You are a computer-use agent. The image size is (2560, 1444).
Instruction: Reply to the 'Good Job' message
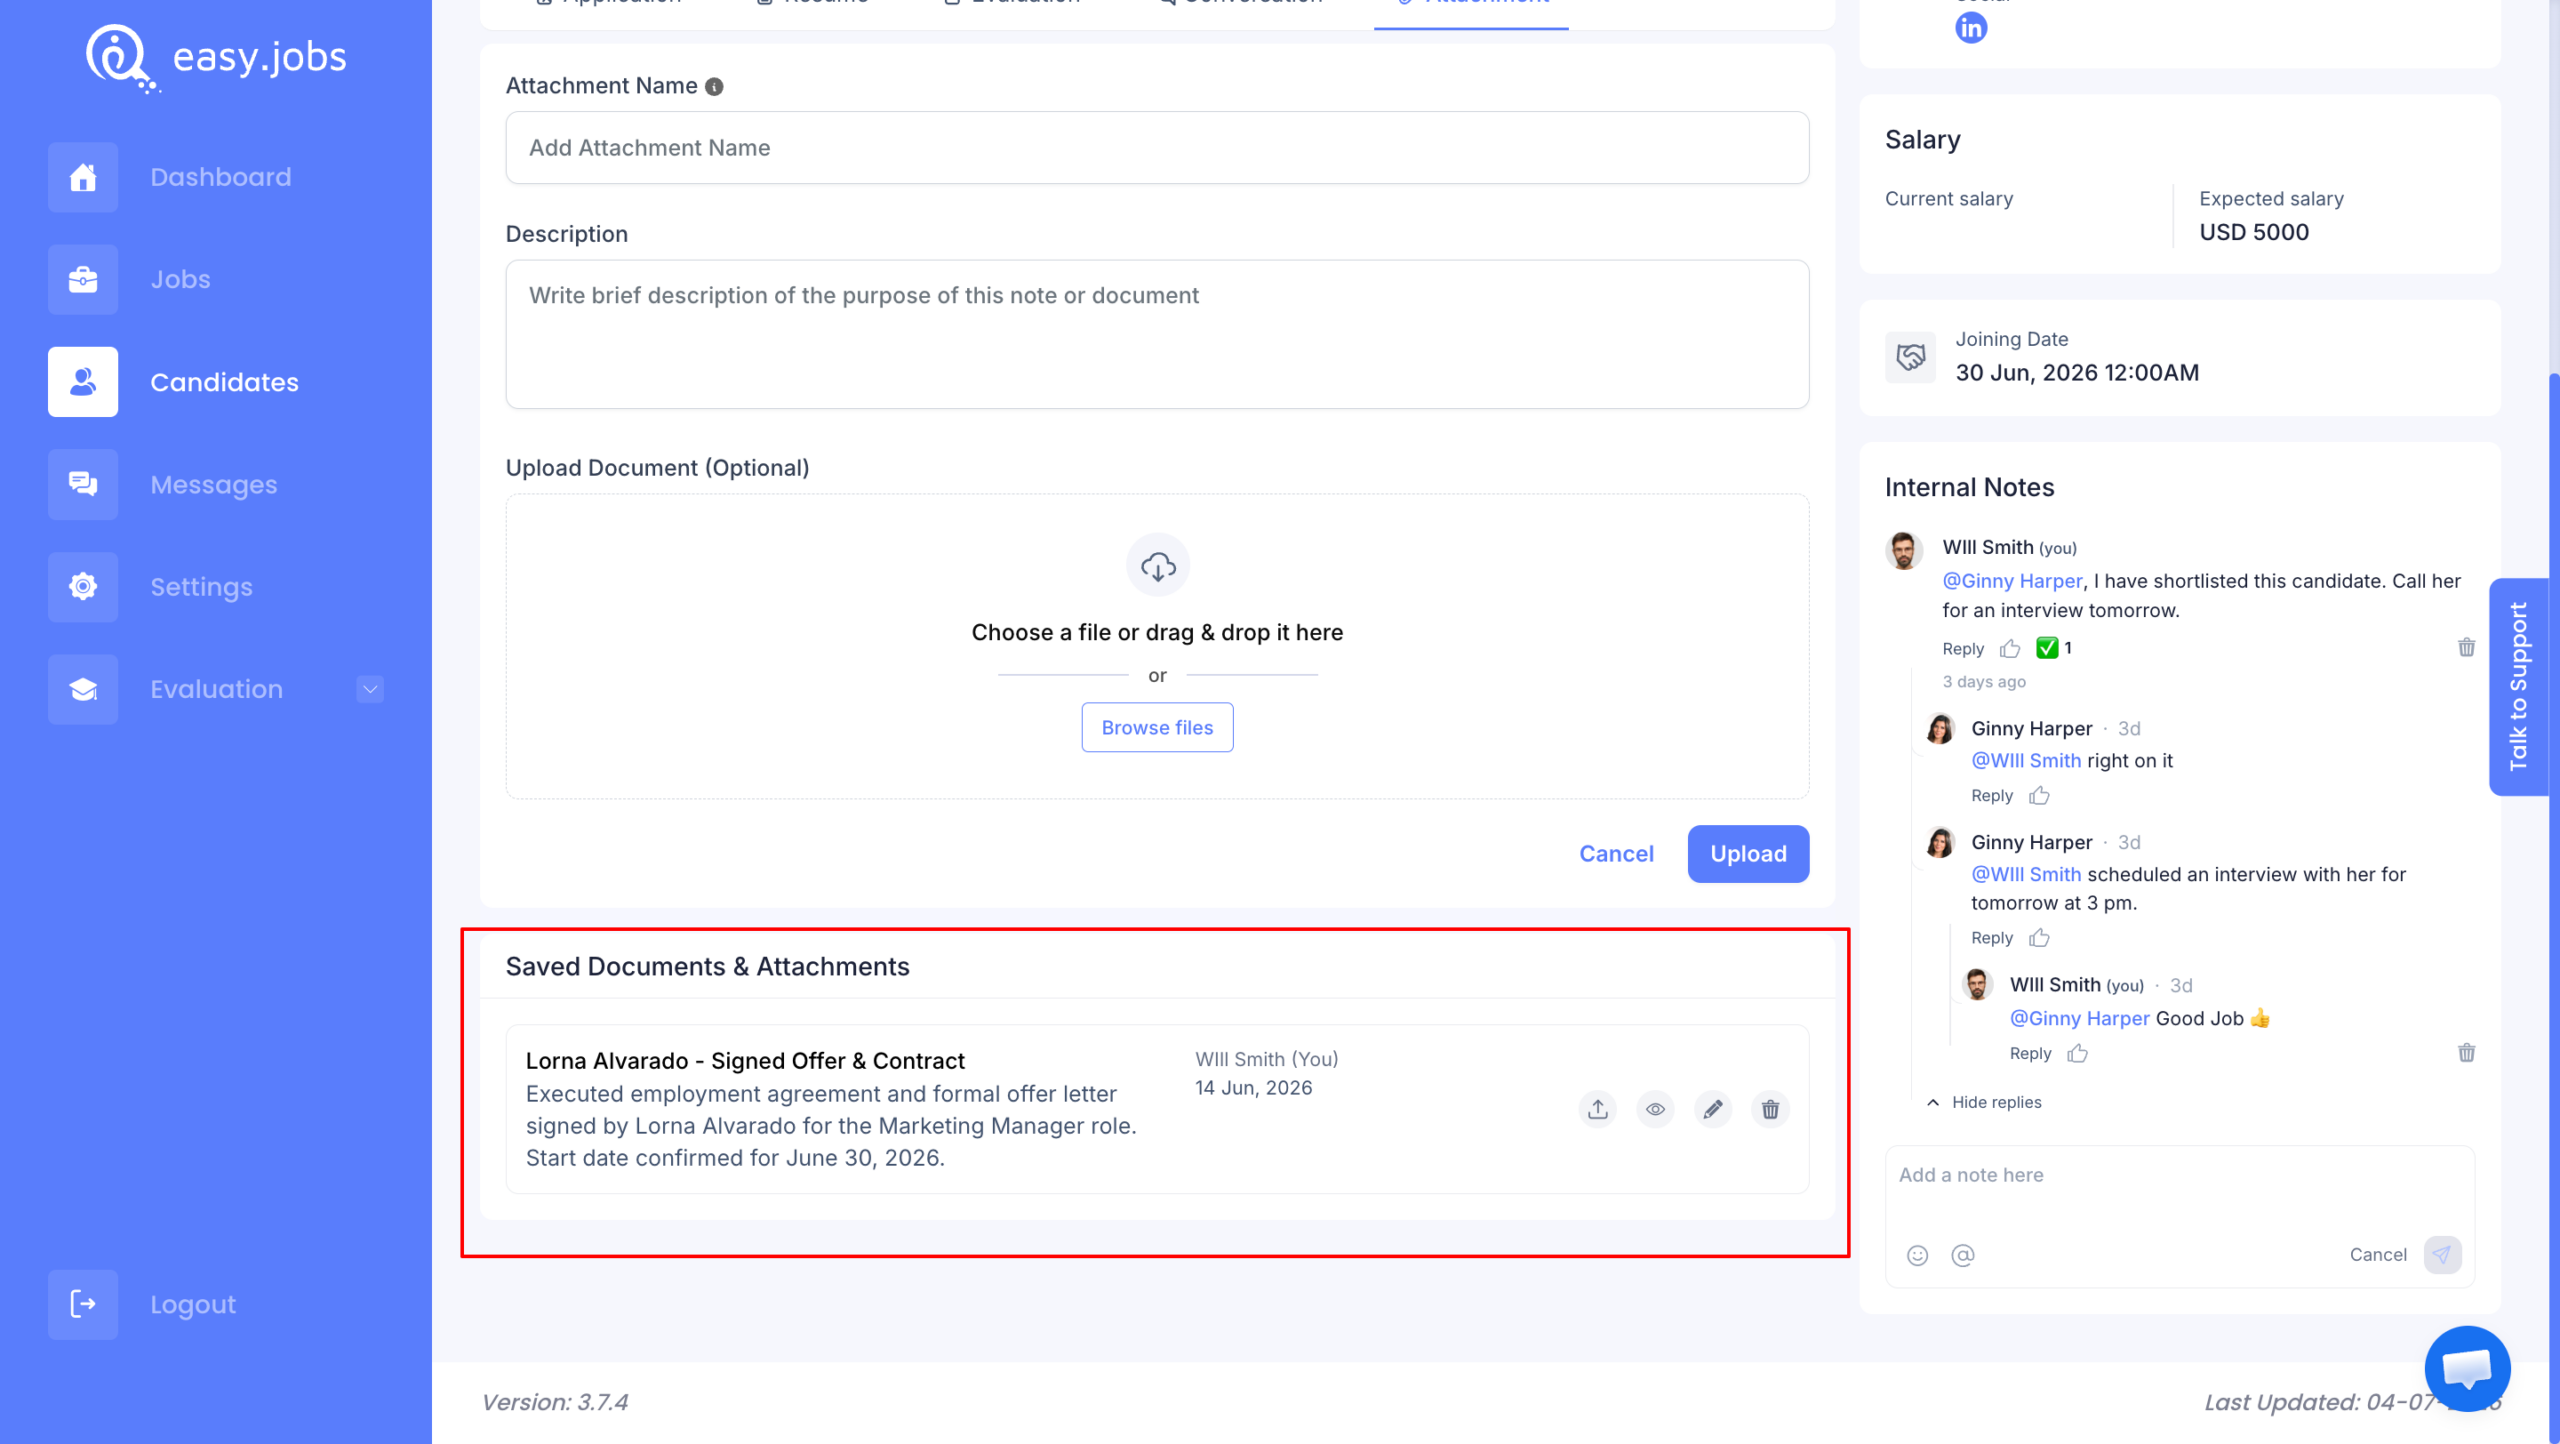pos(2030,1053)
